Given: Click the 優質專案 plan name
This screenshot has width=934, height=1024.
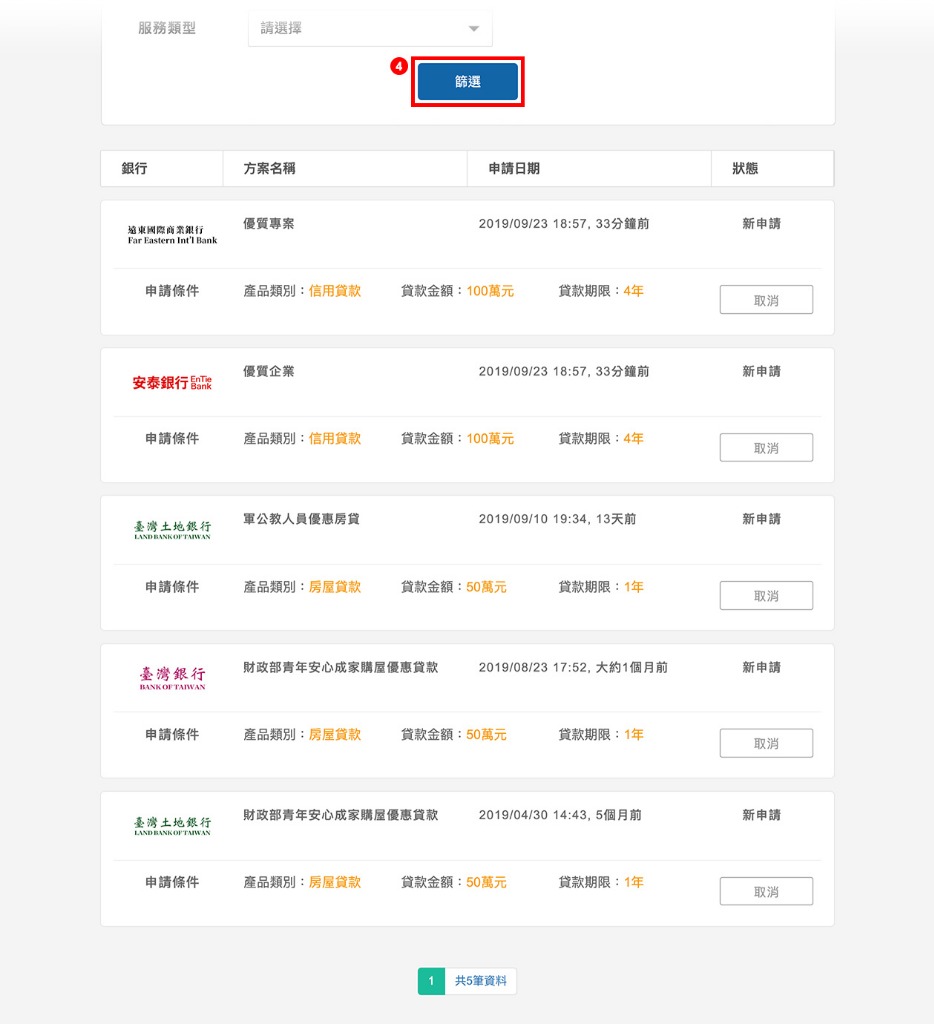Looking at the screenshot, I should click(x=269, y=224).
